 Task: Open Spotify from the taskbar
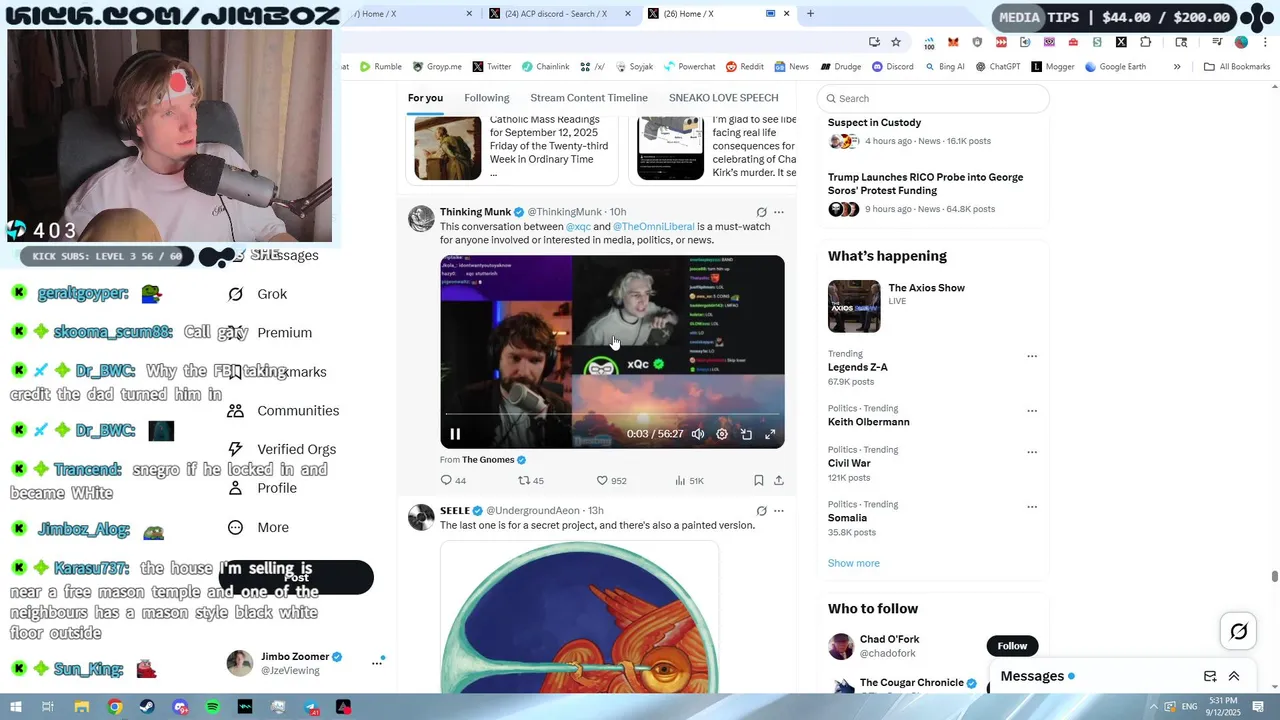213,707
